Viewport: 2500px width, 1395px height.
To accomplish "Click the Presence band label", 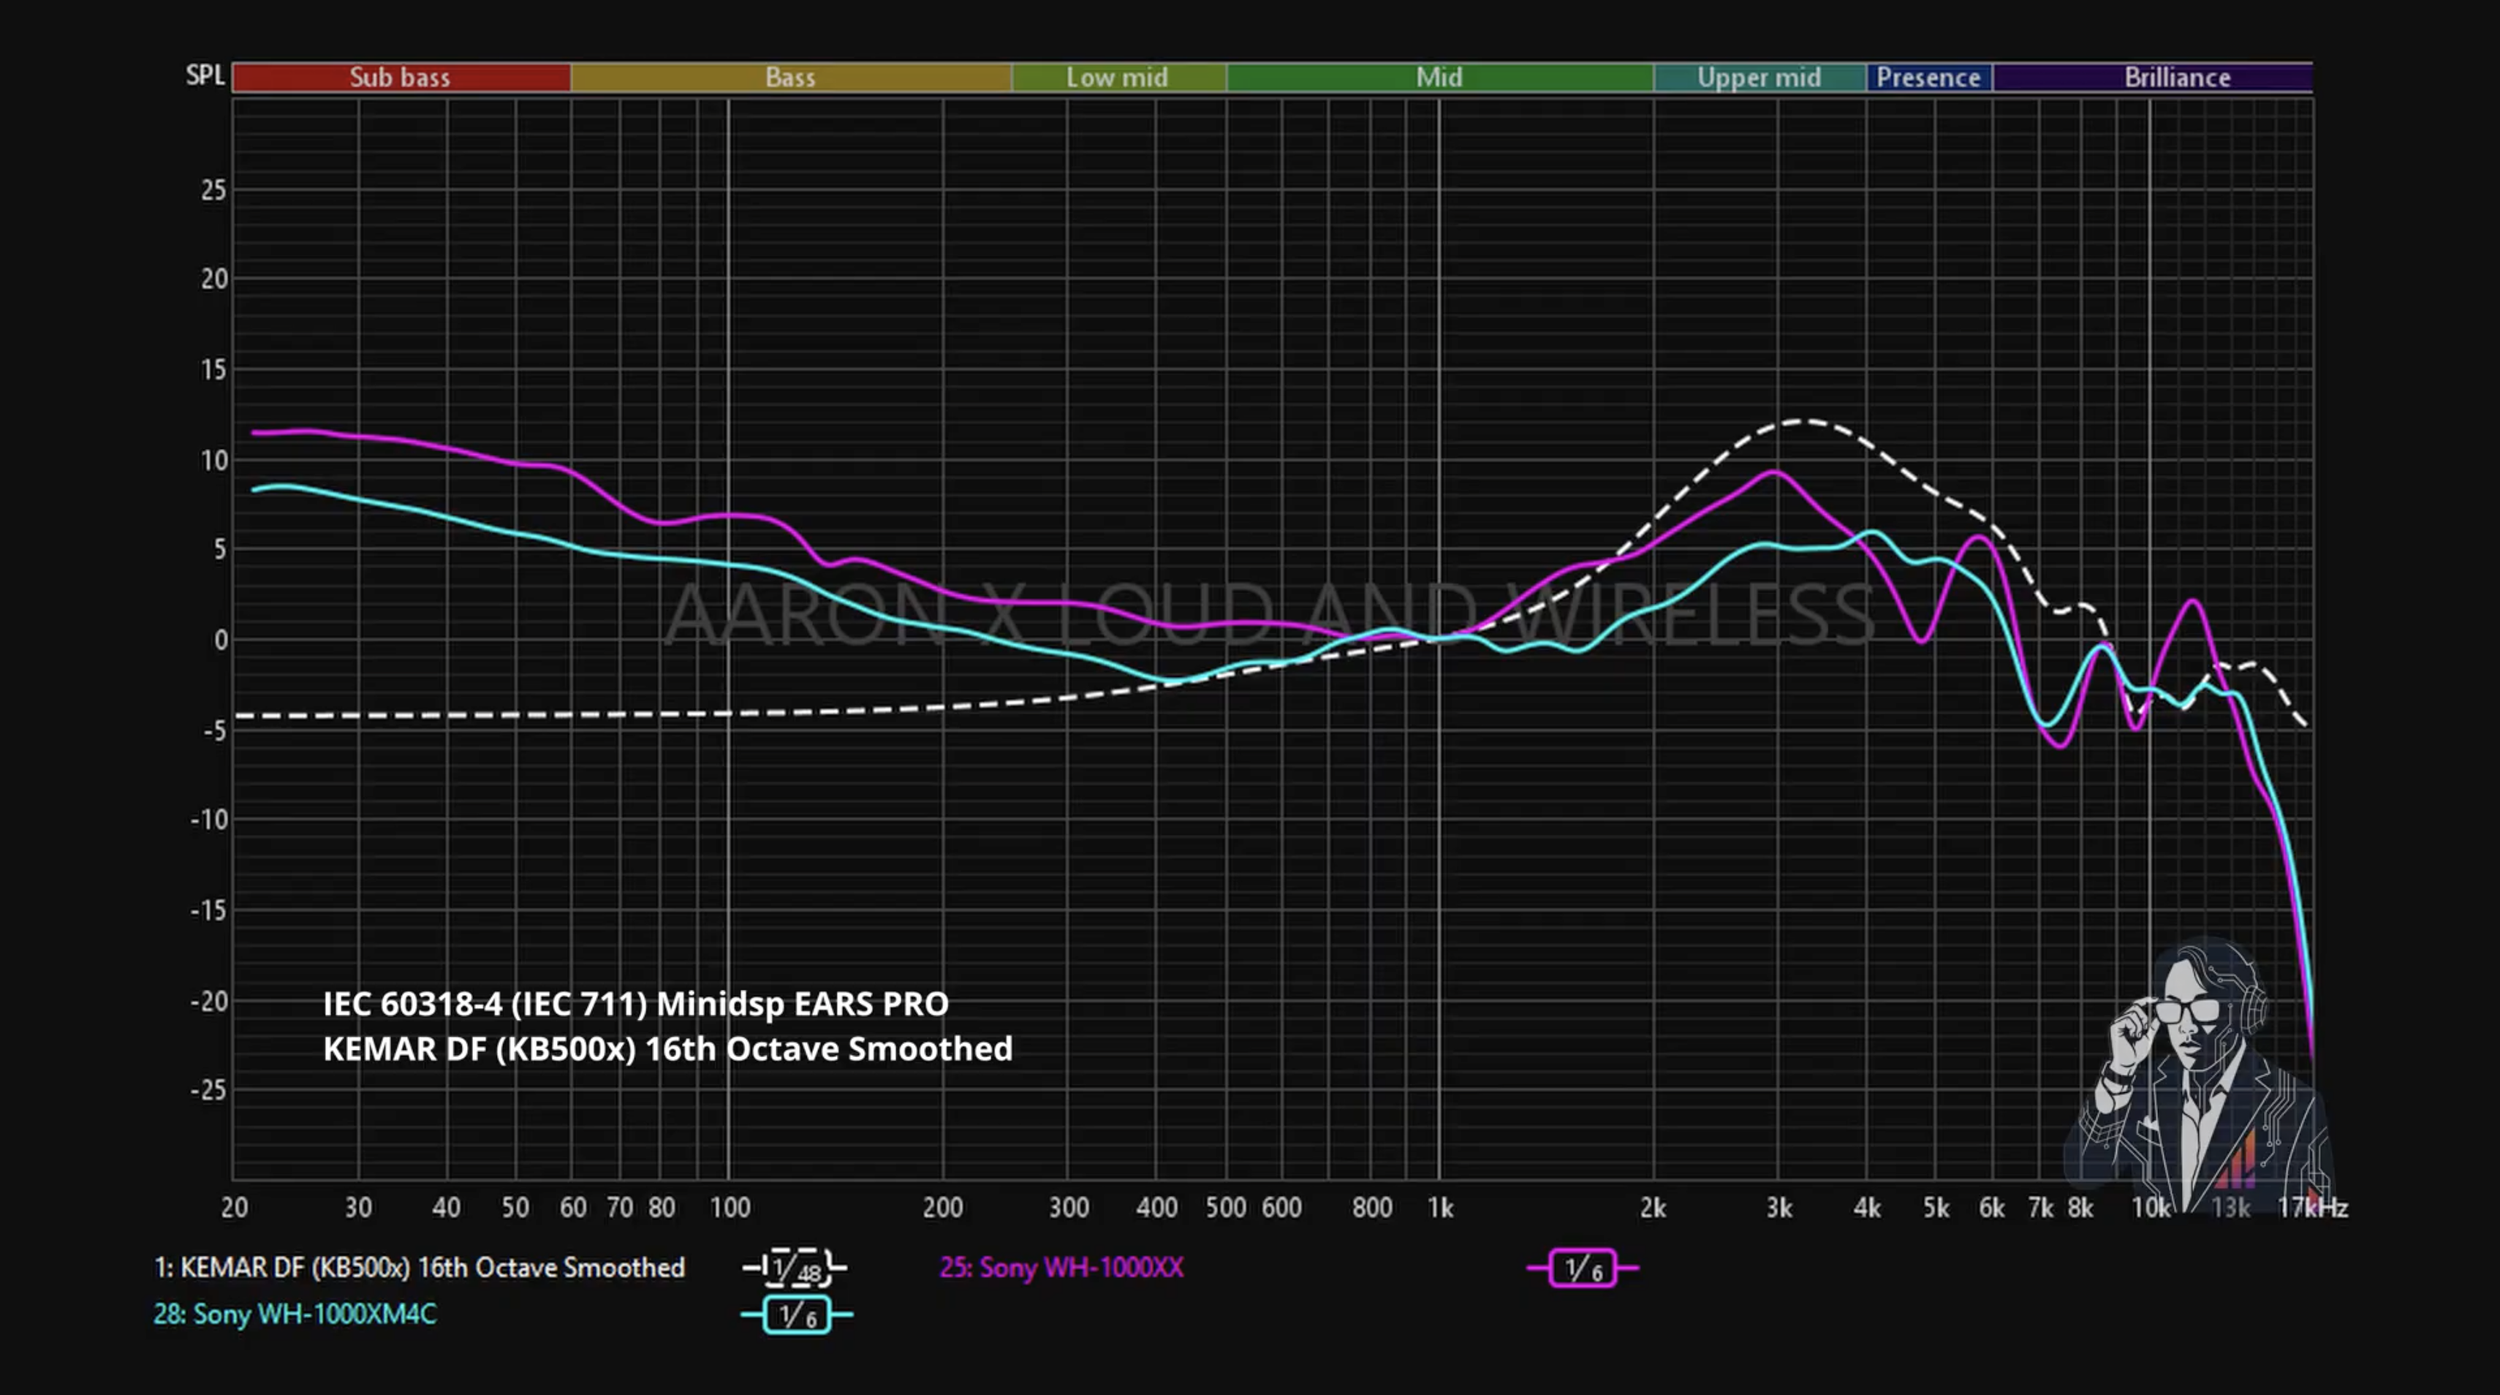I will click(x=1928, y=77).
